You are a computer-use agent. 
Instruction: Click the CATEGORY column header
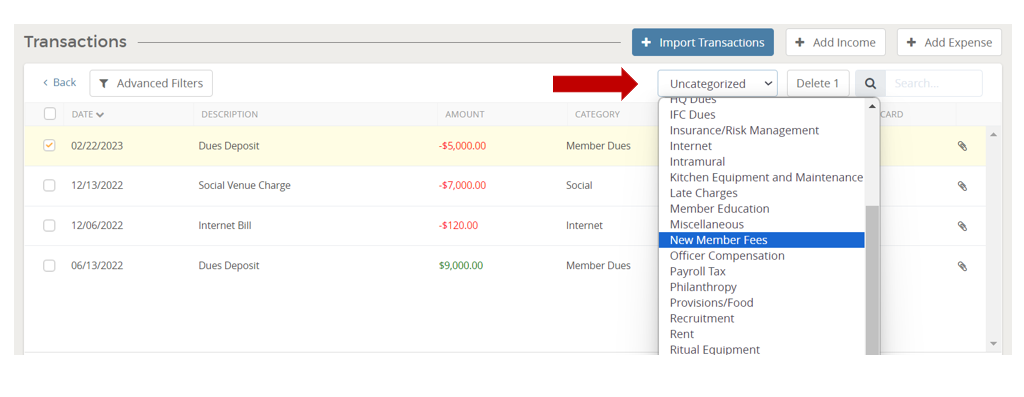click(598, 114)
